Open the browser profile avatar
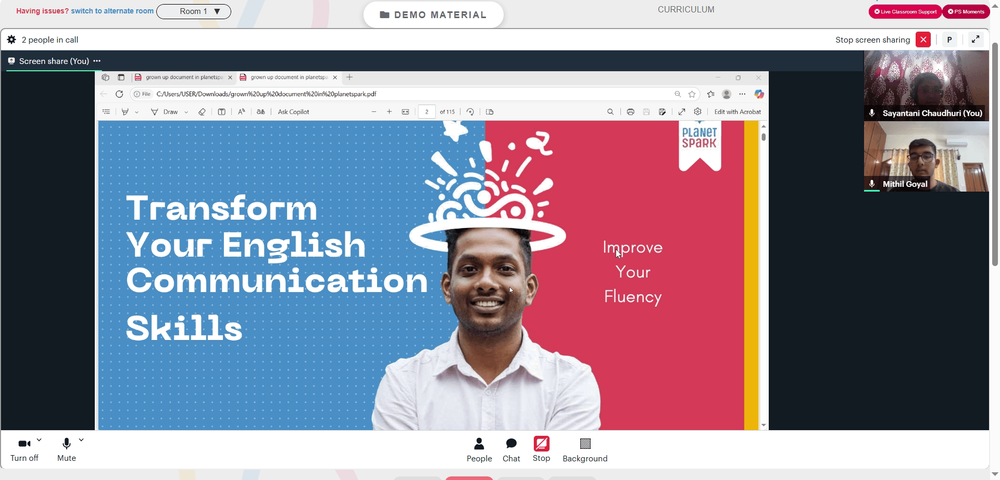The image size is (1000, 480). click(726, 94)
